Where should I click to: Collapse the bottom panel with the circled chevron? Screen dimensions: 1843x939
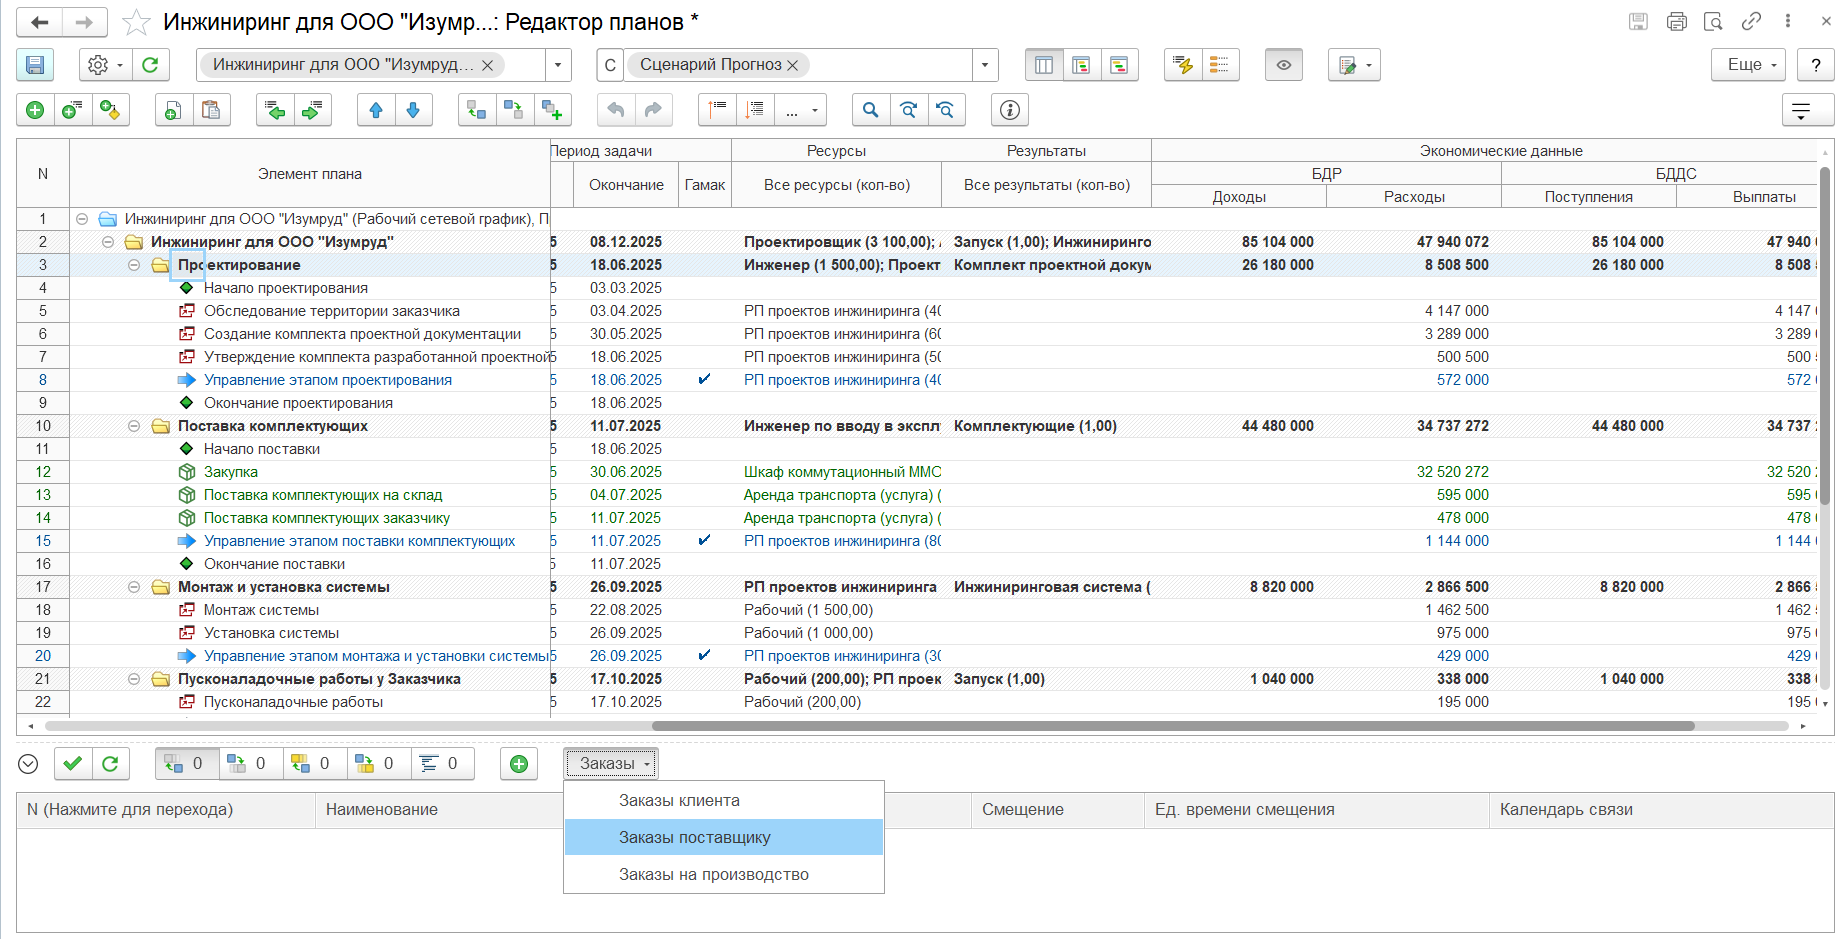pos(28,764)
